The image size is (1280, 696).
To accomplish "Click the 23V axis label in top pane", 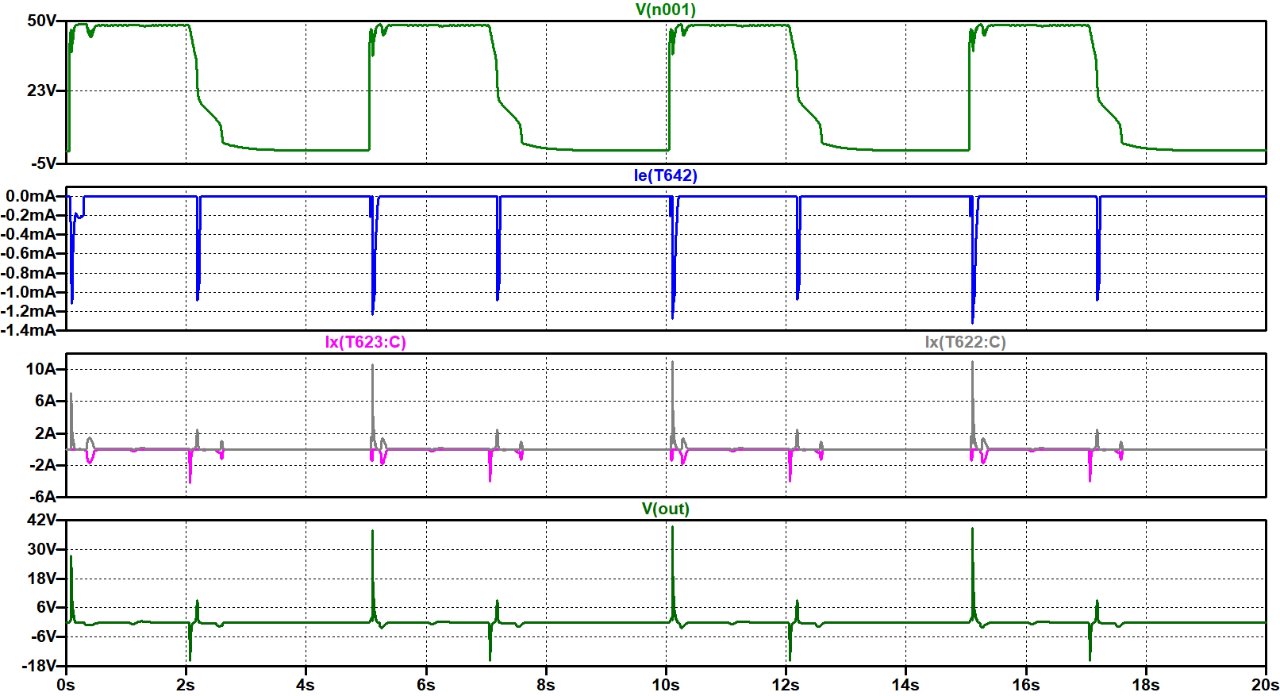I will (x=45, y=90).
